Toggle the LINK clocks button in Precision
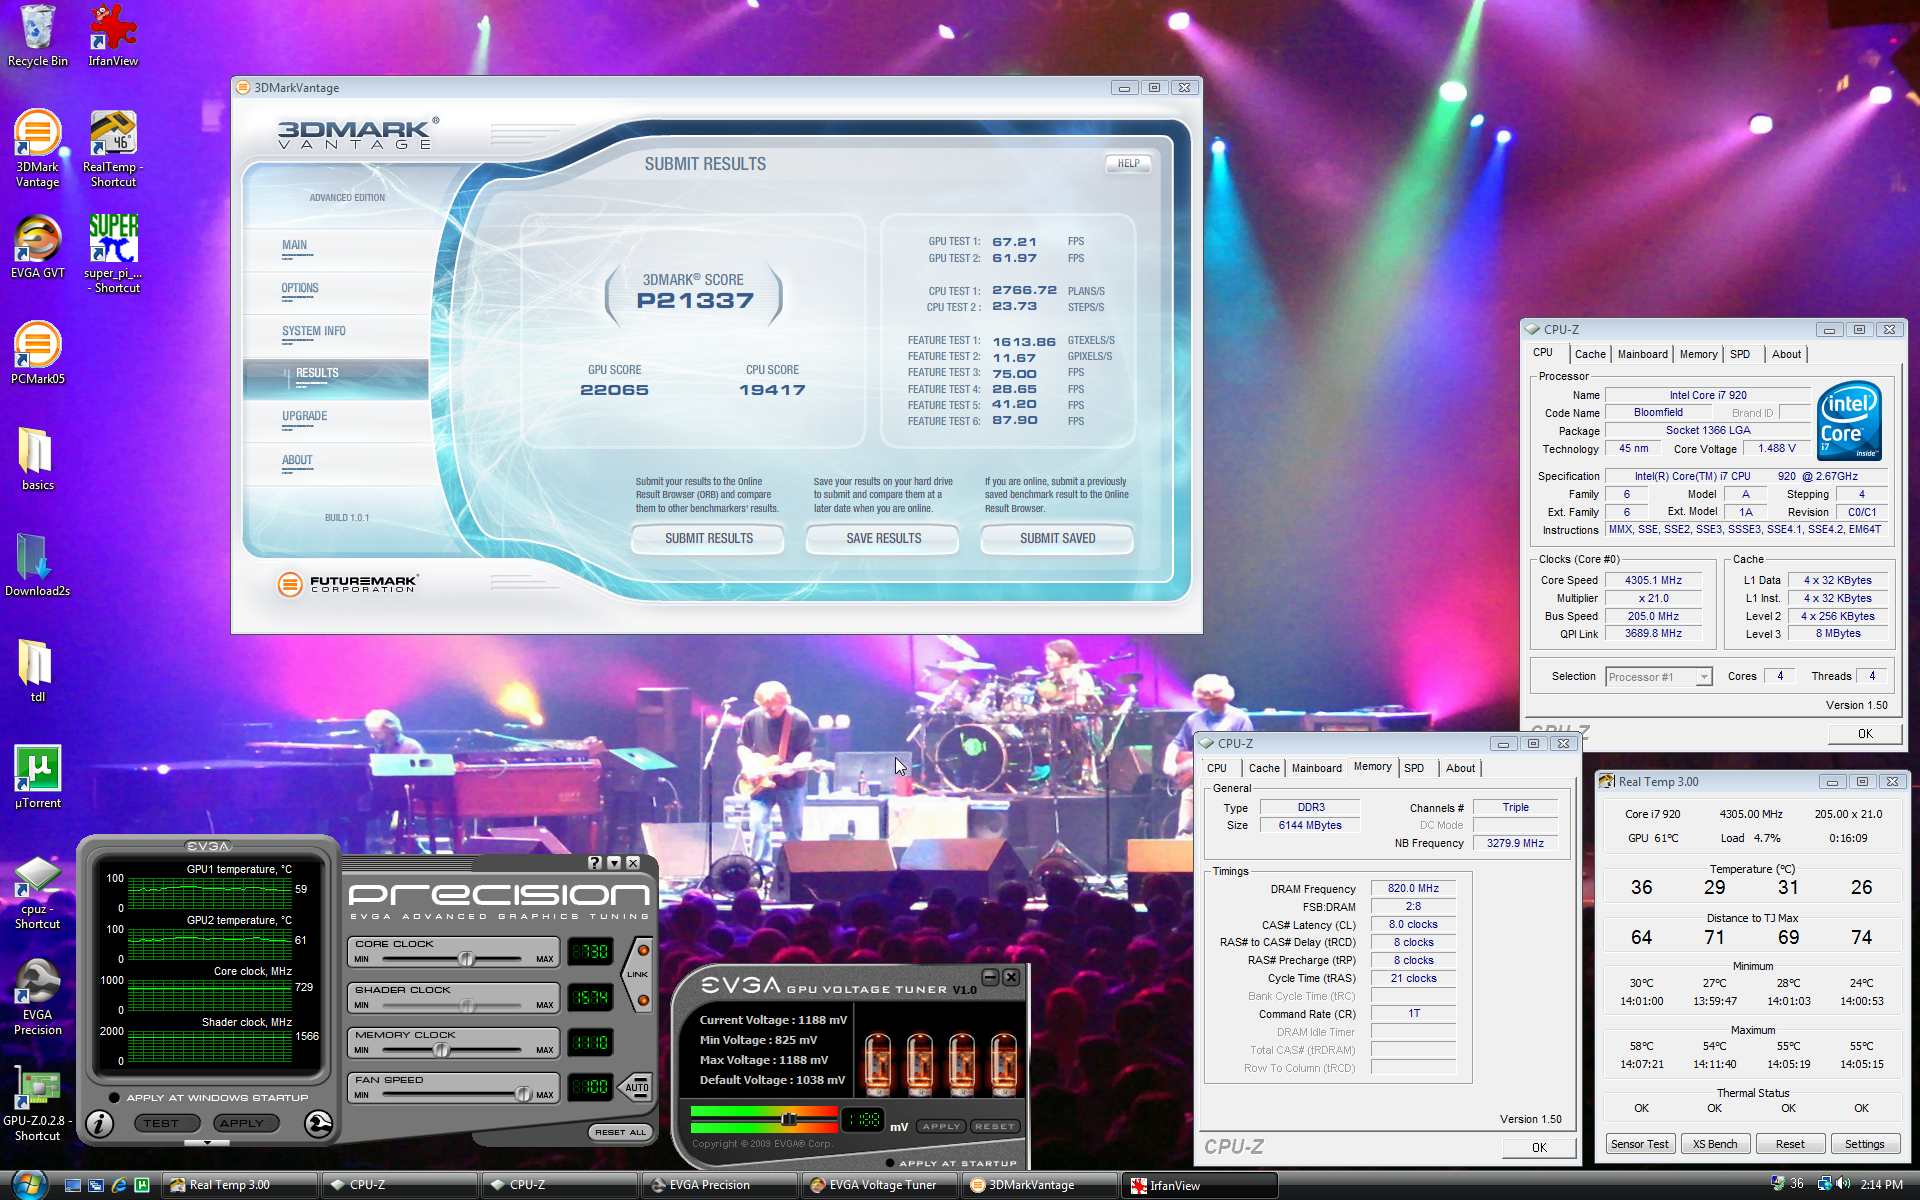 pyautogui.click(x=639, y=974)
